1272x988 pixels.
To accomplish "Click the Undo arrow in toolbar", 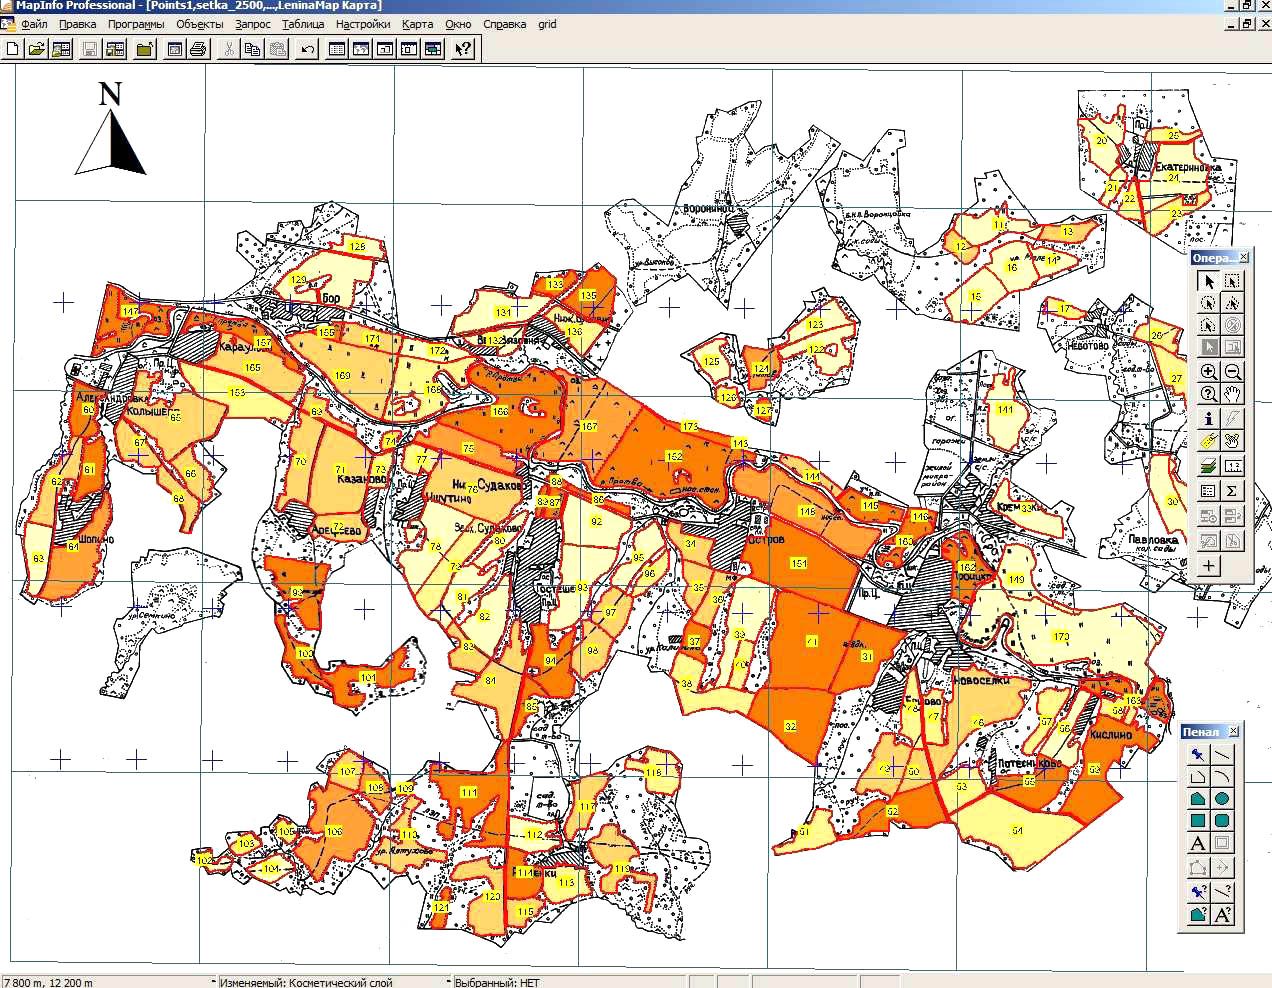I will click(x=307, y=48).
